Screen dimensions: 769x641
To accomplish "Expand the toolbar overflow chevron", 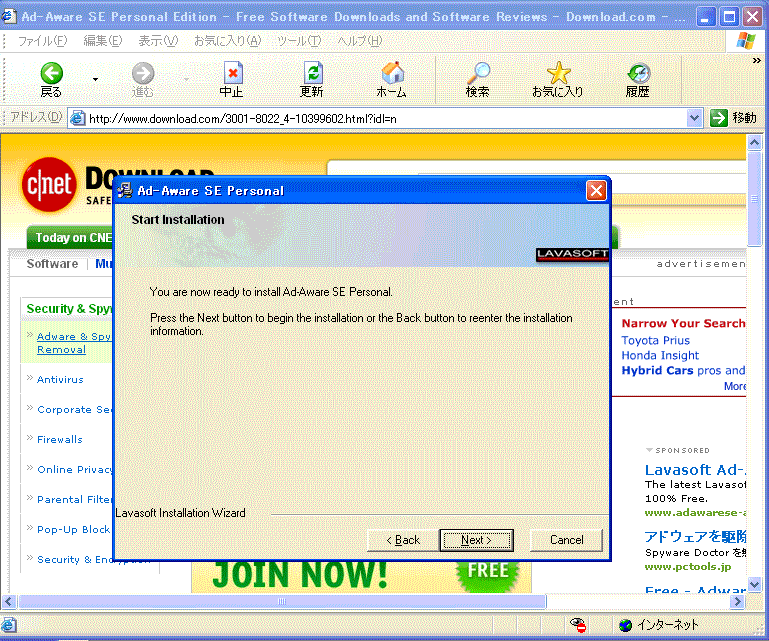I will [757, 61].
